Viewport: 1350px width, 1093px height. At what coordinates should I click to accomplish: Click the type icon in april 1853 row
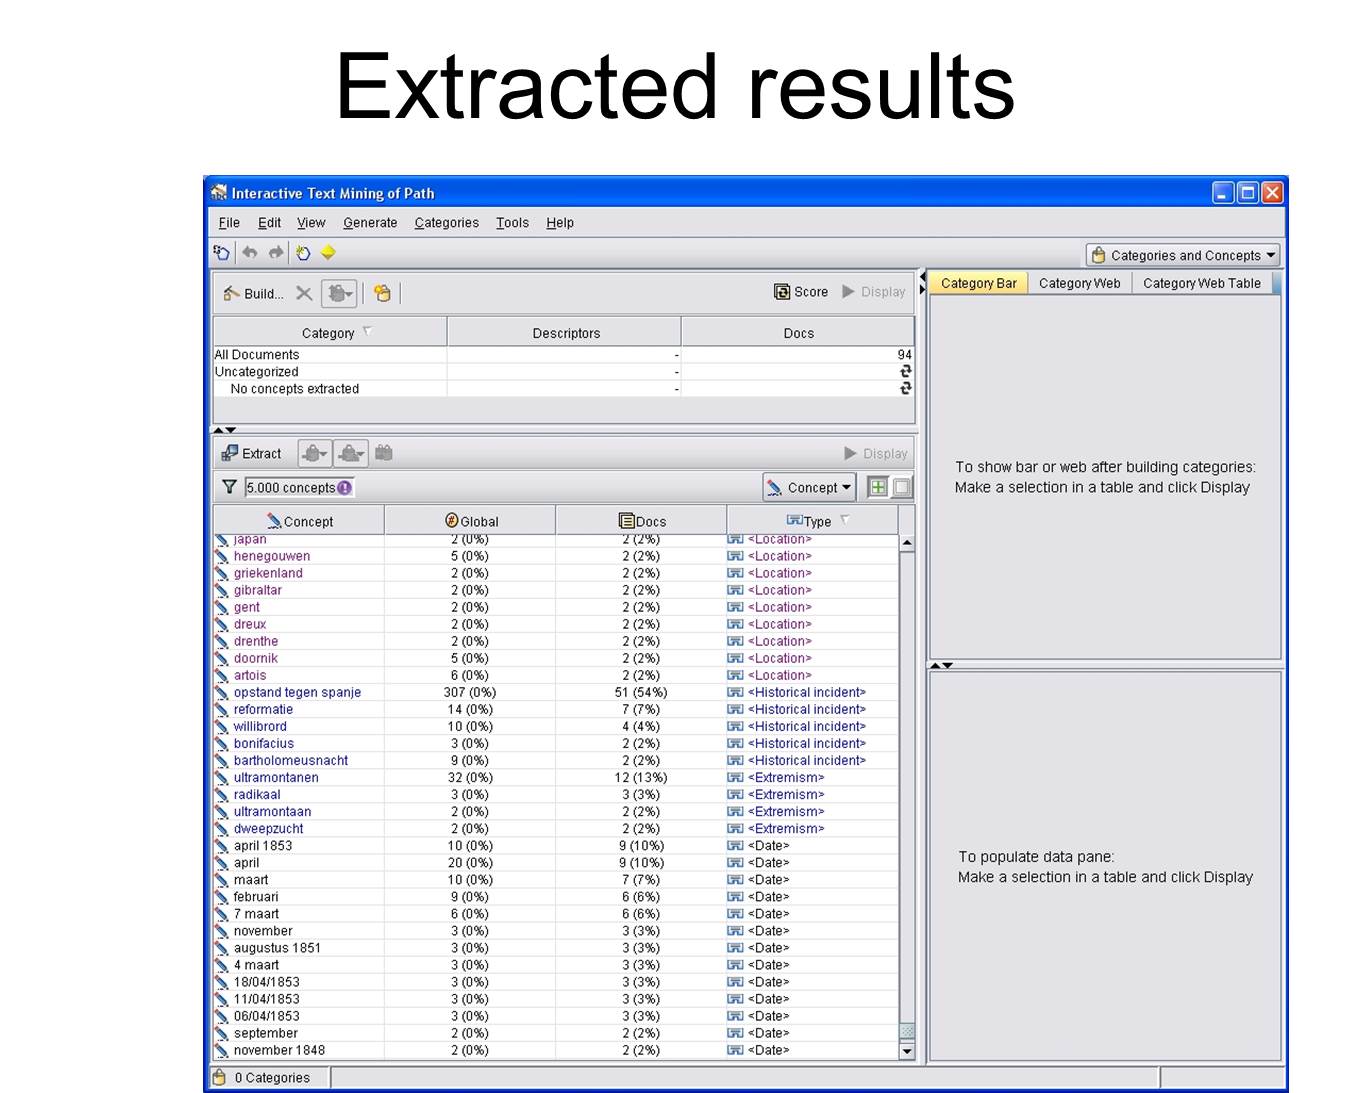point(735,846)
